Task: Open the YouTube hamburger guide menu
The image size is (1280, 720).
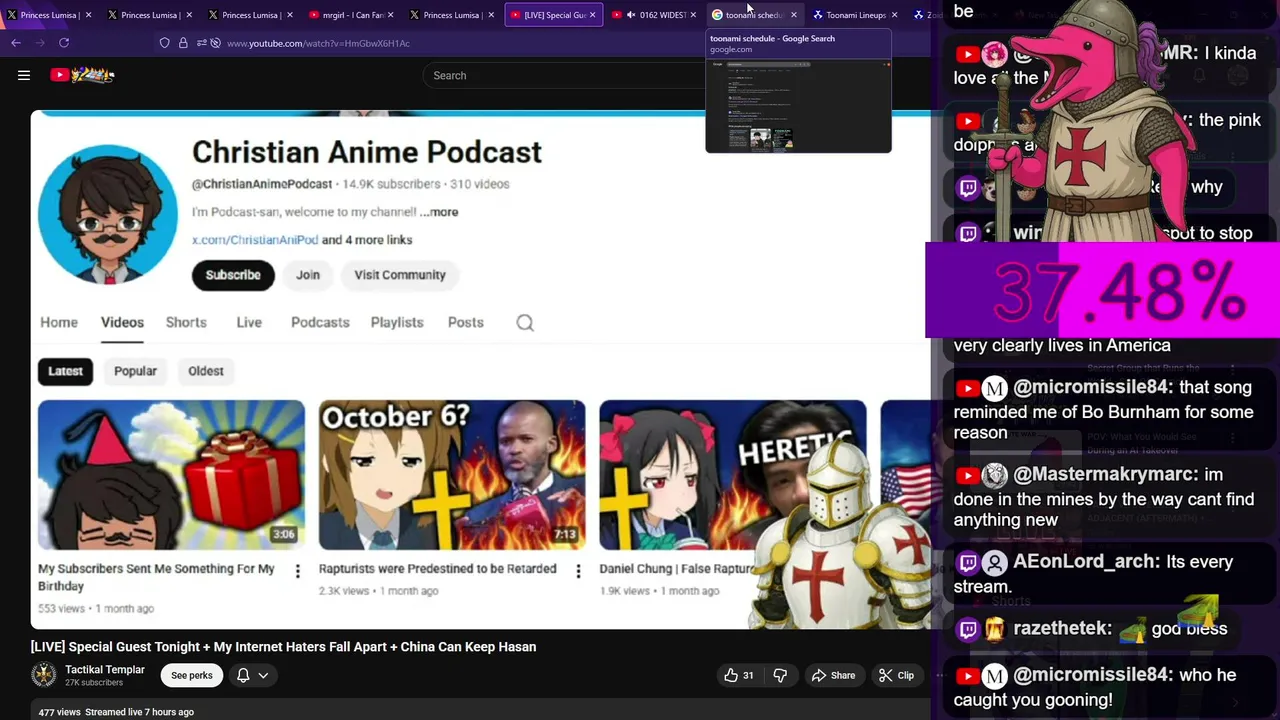Action: click(x=24, y=75)
